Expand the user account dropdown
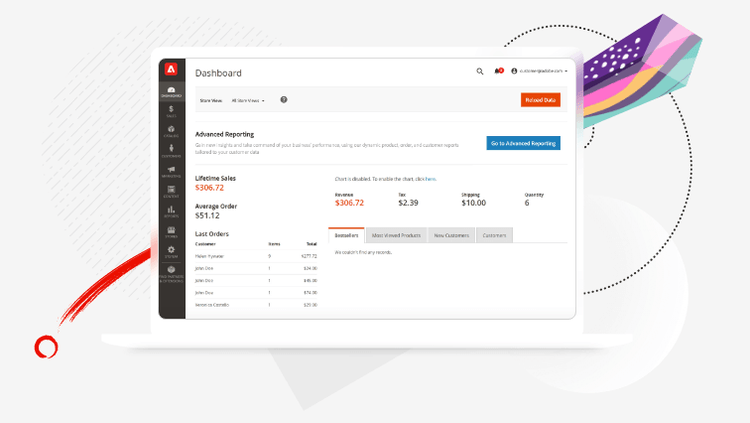This screenshot has height=423, width=750. click(x=540, y=71)
